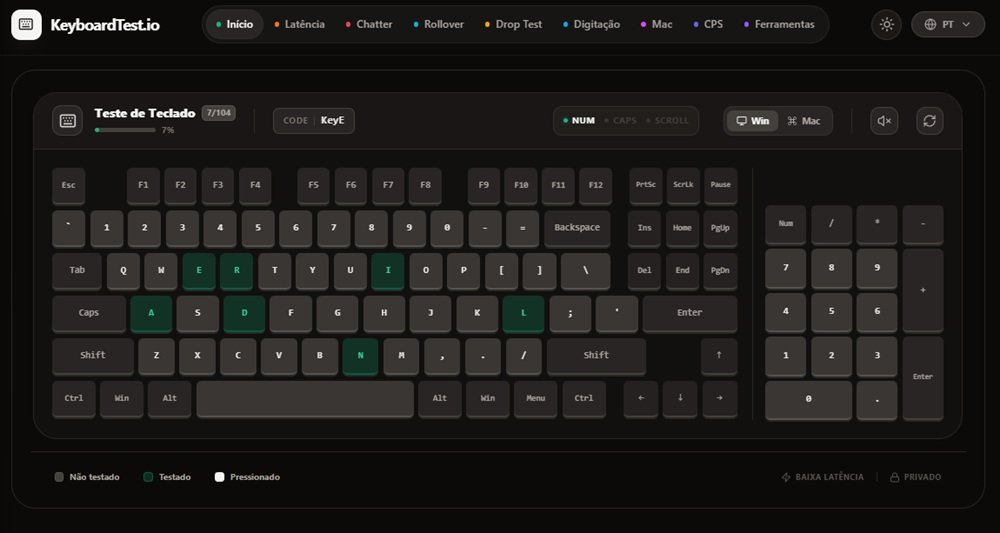This screenshot has height=533, width=1000.
Task: Toggle the light/dark theme sun icon
Action: [x=885, y=24]
